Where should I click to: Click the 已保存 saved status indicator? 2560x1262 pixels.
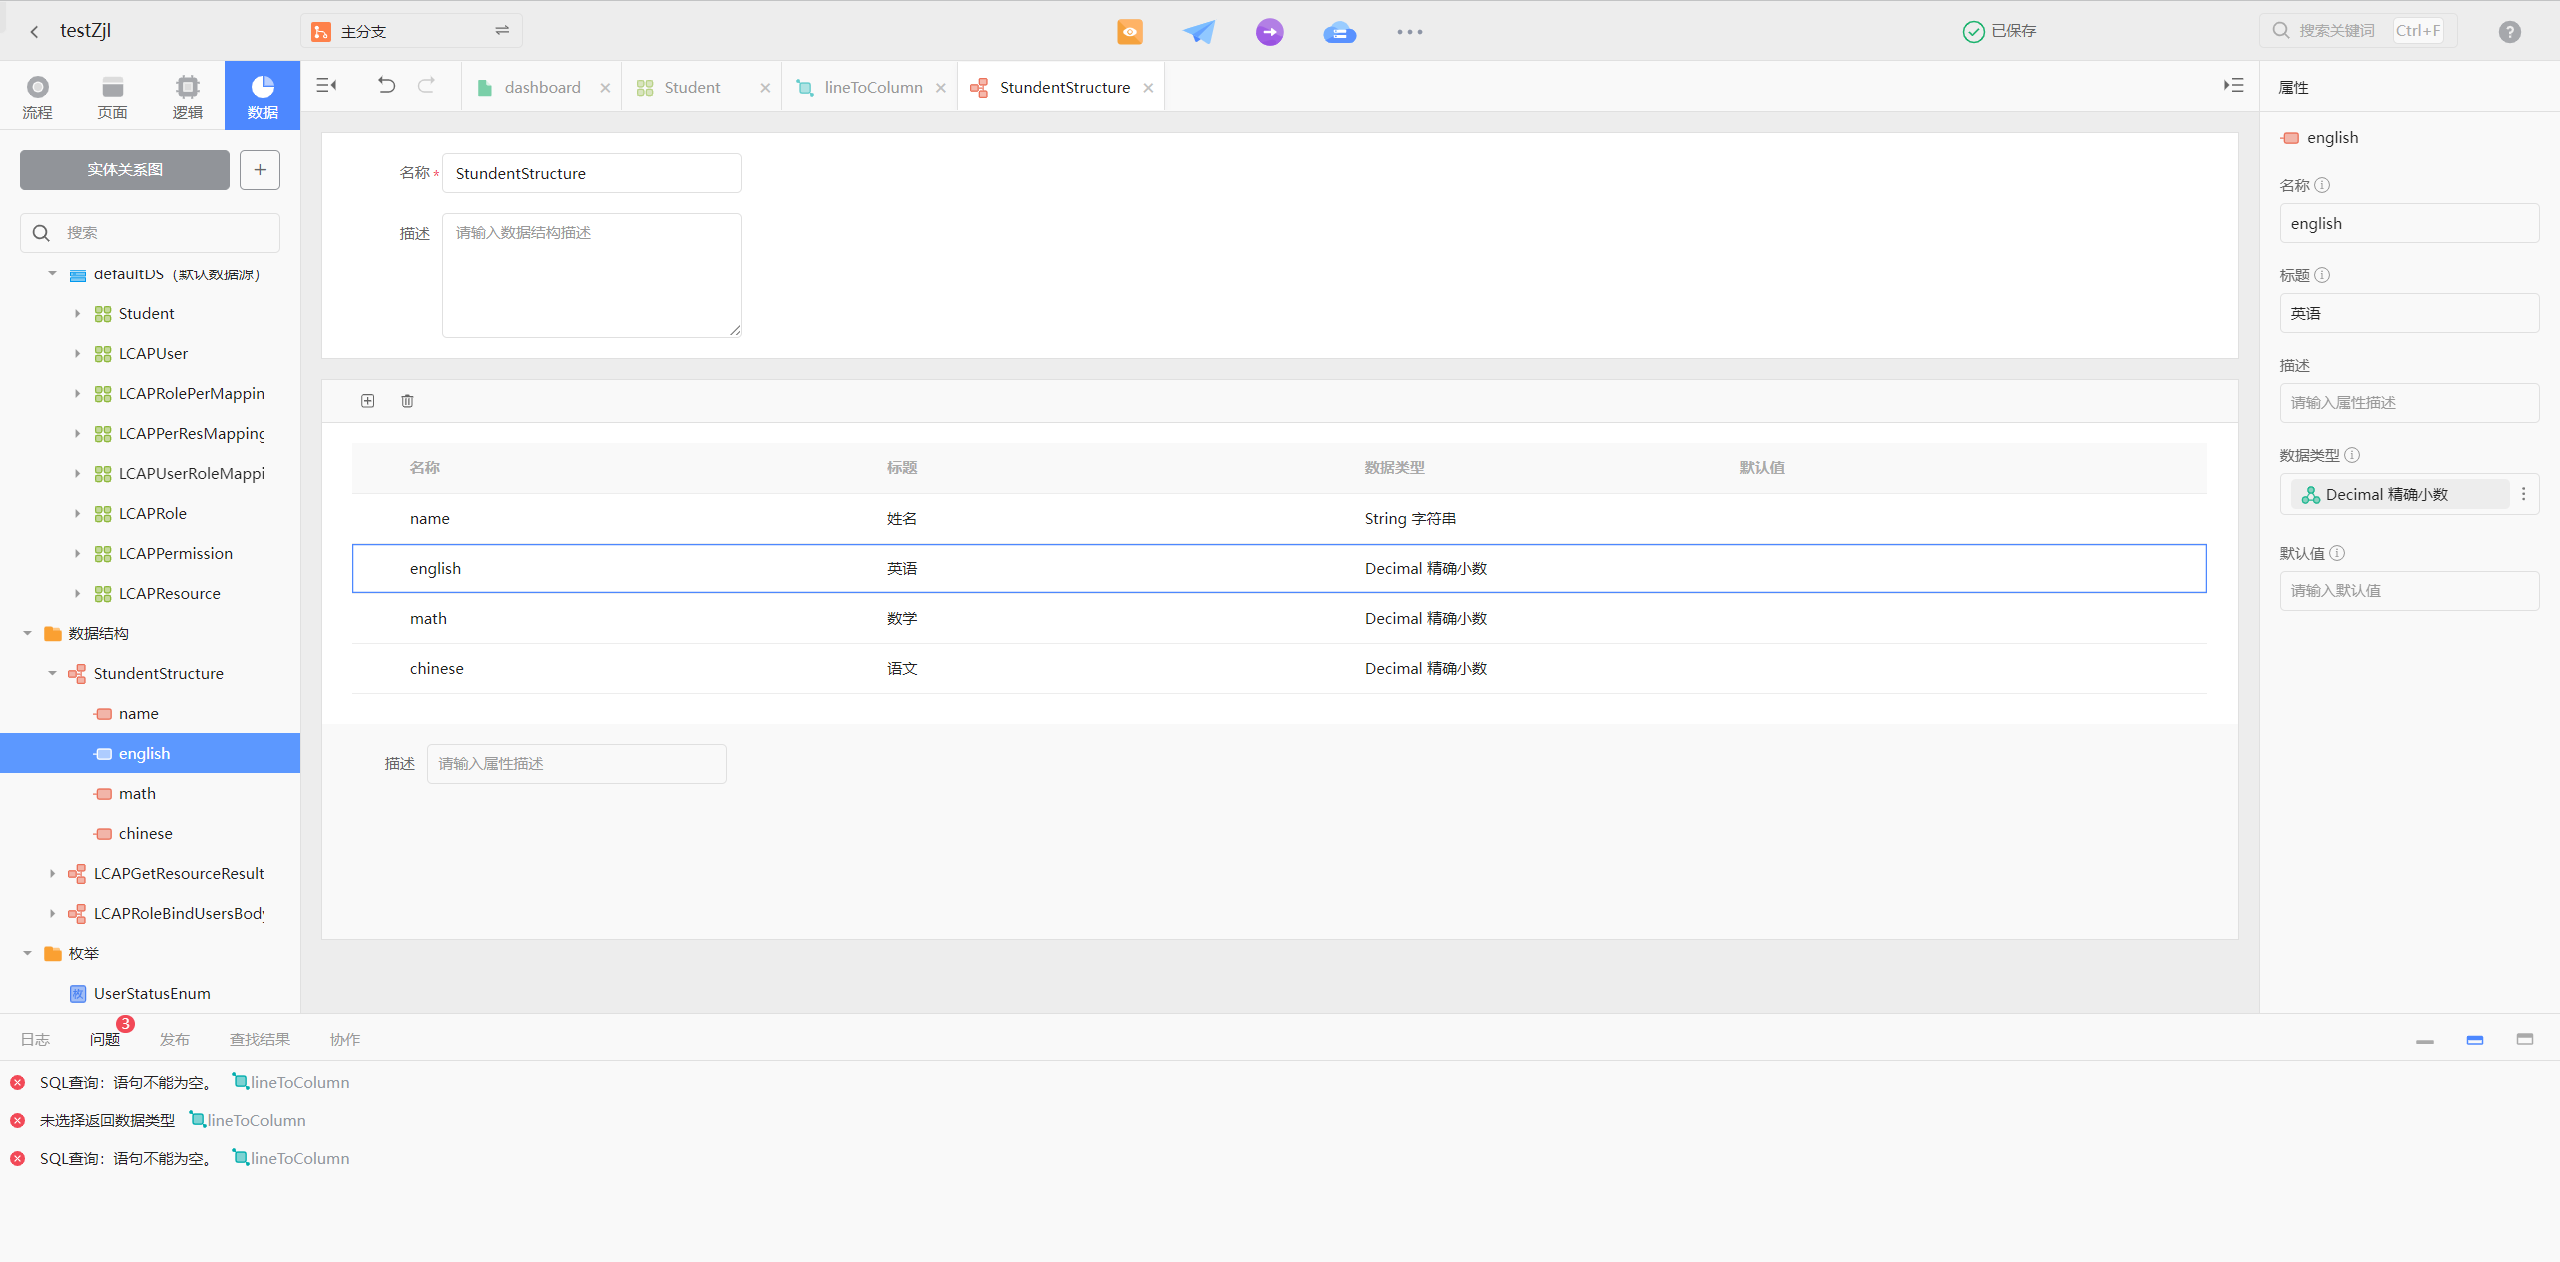1999,32
